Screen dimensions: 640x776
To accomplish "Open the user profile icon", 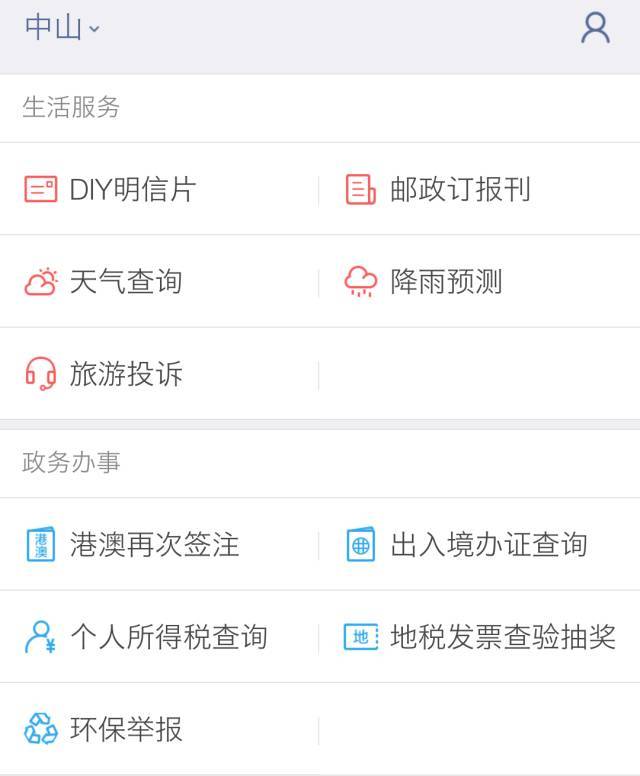I will (x=595, y=28).
